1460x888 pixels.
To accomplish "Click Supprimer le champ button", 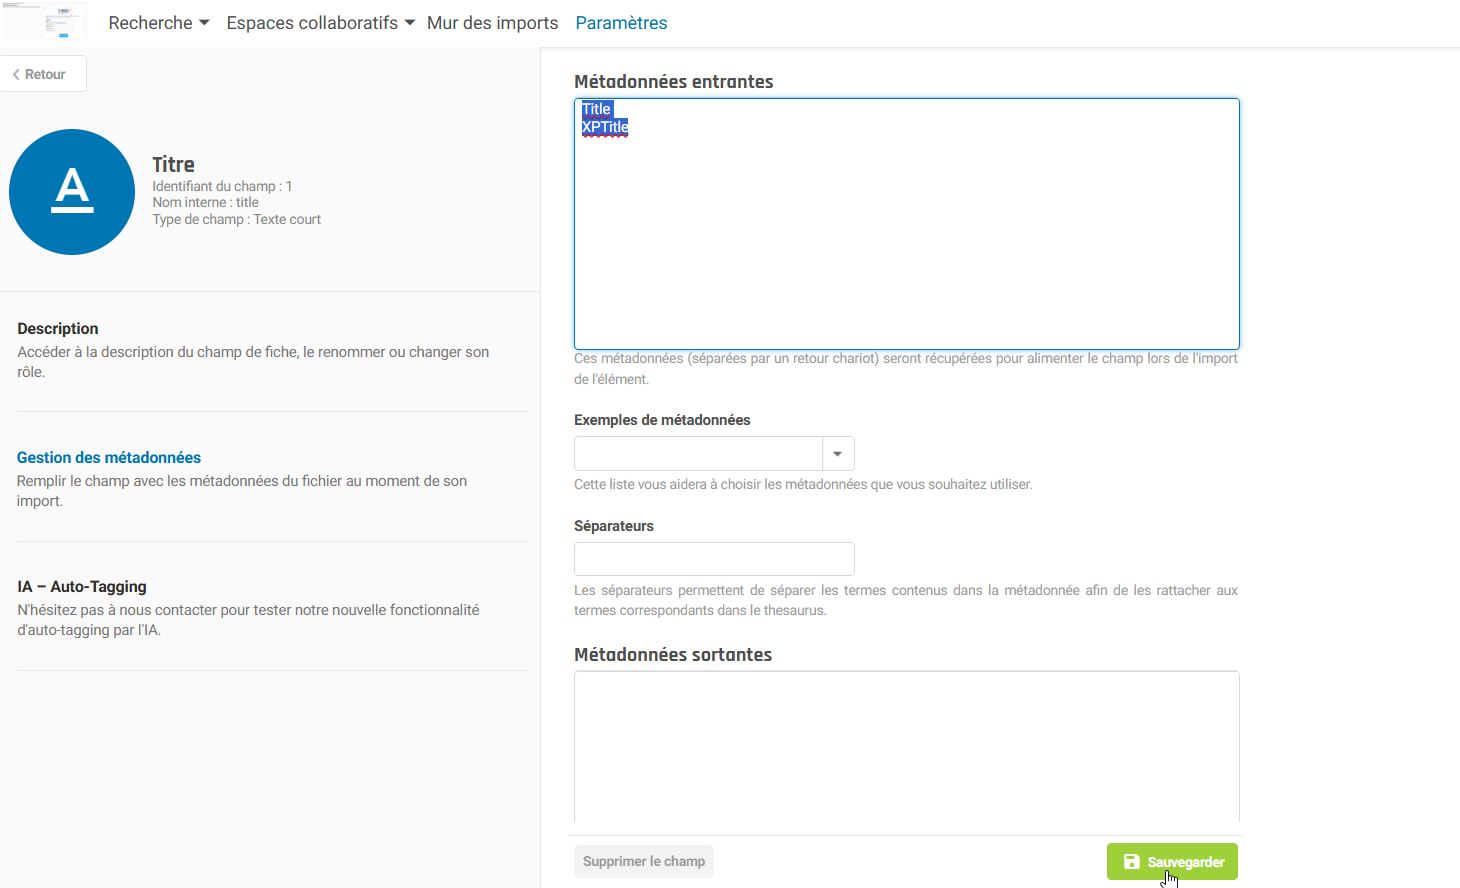I will (643, 862).
